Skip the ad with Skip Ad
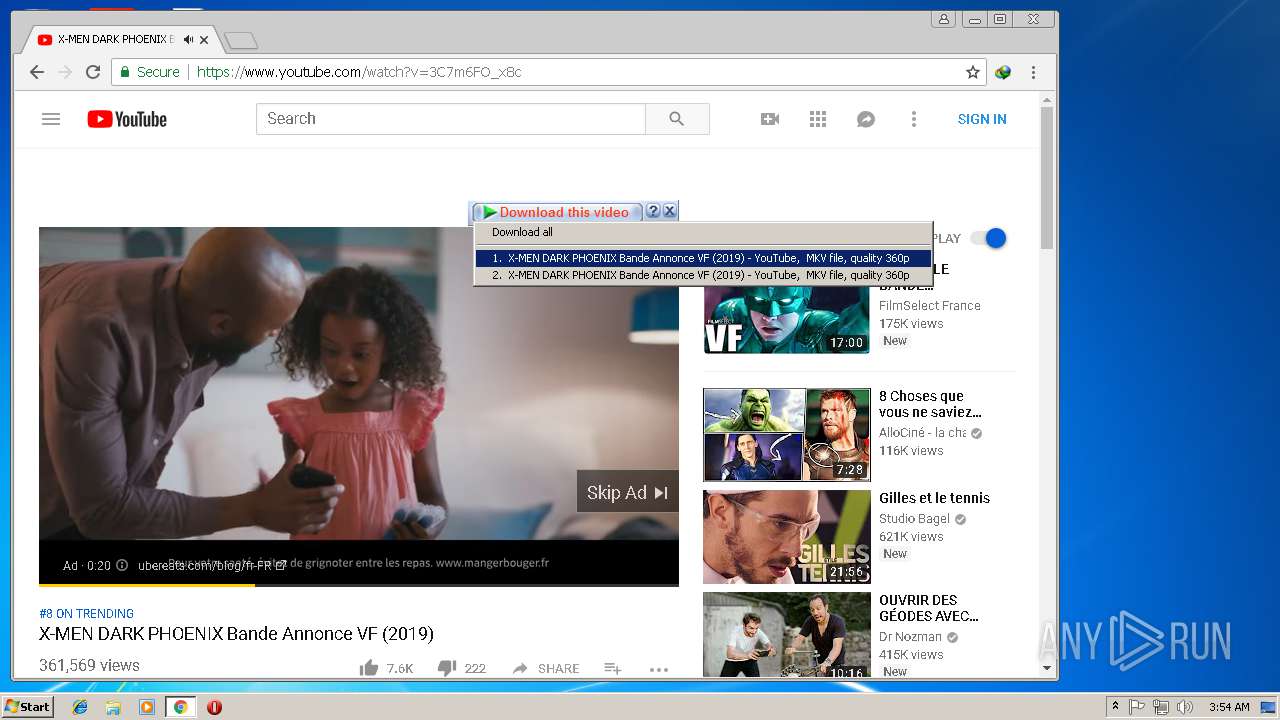 [627, 492]
